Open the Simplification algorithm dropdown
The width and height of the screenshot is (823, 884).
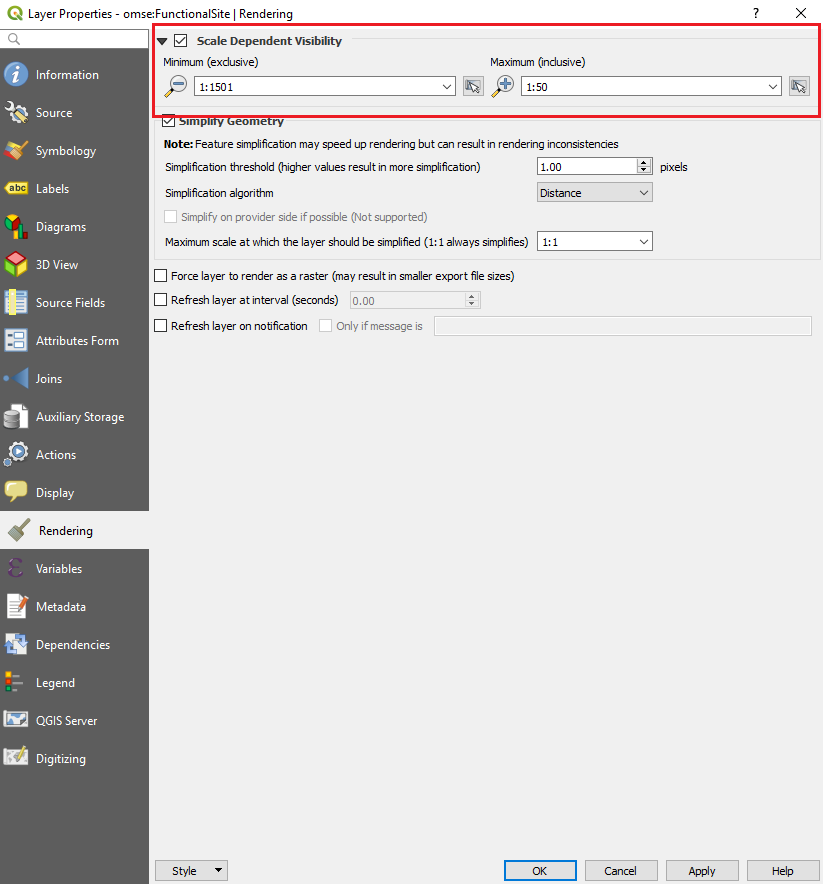click(x=594, y=191)
